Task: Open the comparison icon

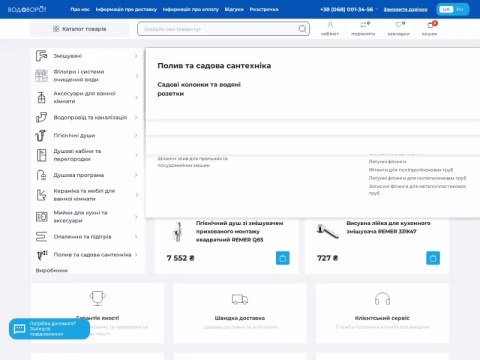Action: pos(364,25)
